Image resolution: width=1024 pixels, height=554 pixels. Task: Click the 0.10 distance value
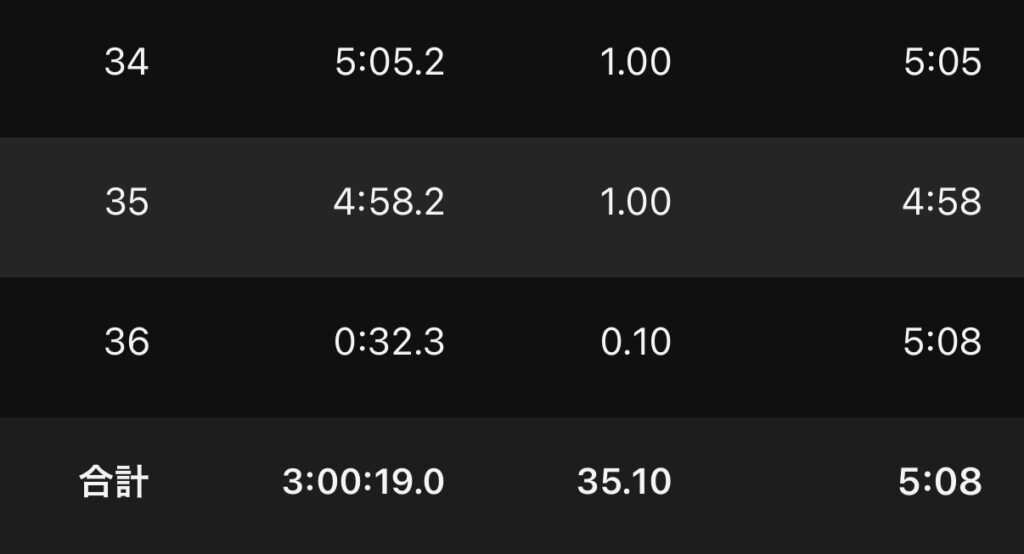(635, 343)
